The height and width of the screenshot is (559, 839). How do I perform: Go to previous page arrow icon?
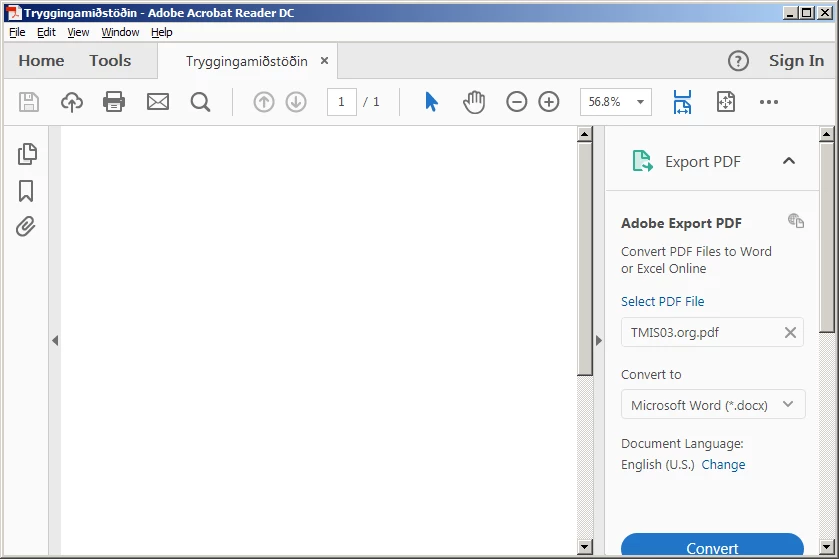tap(264, 102)
